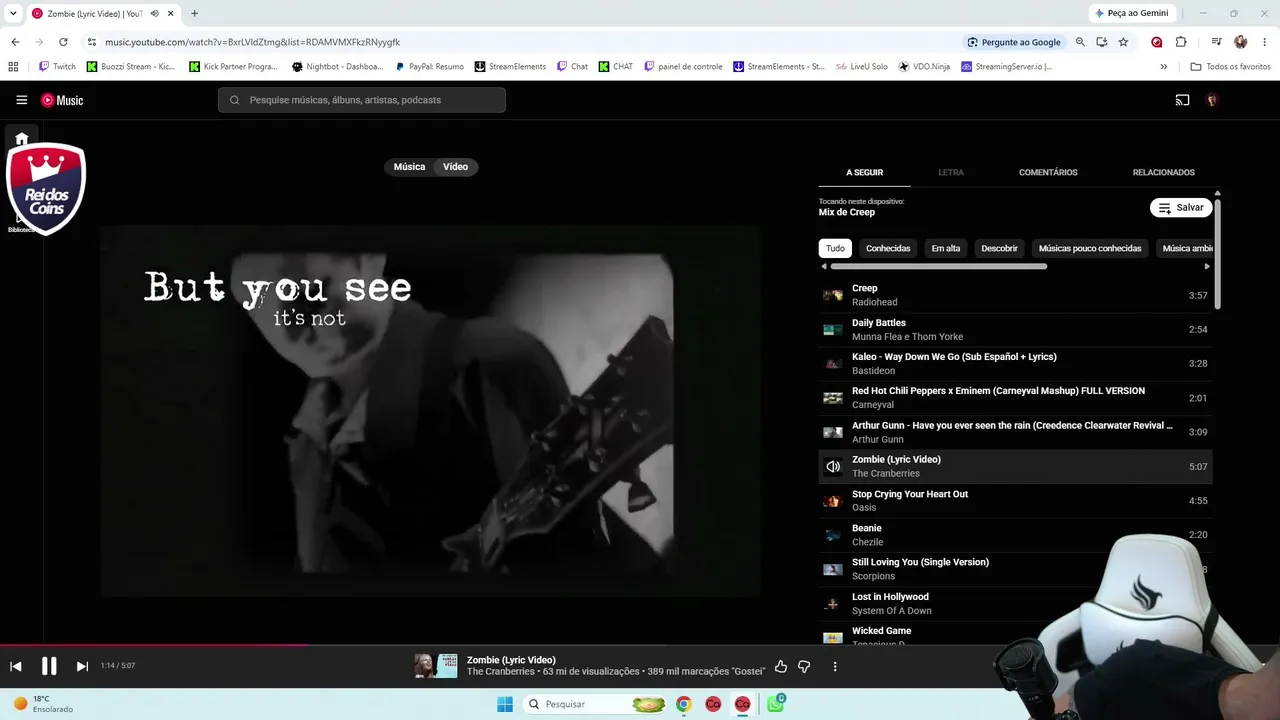Pause the playing song
The height and width of the screenshot is (720, 1280).
point(49,666)
